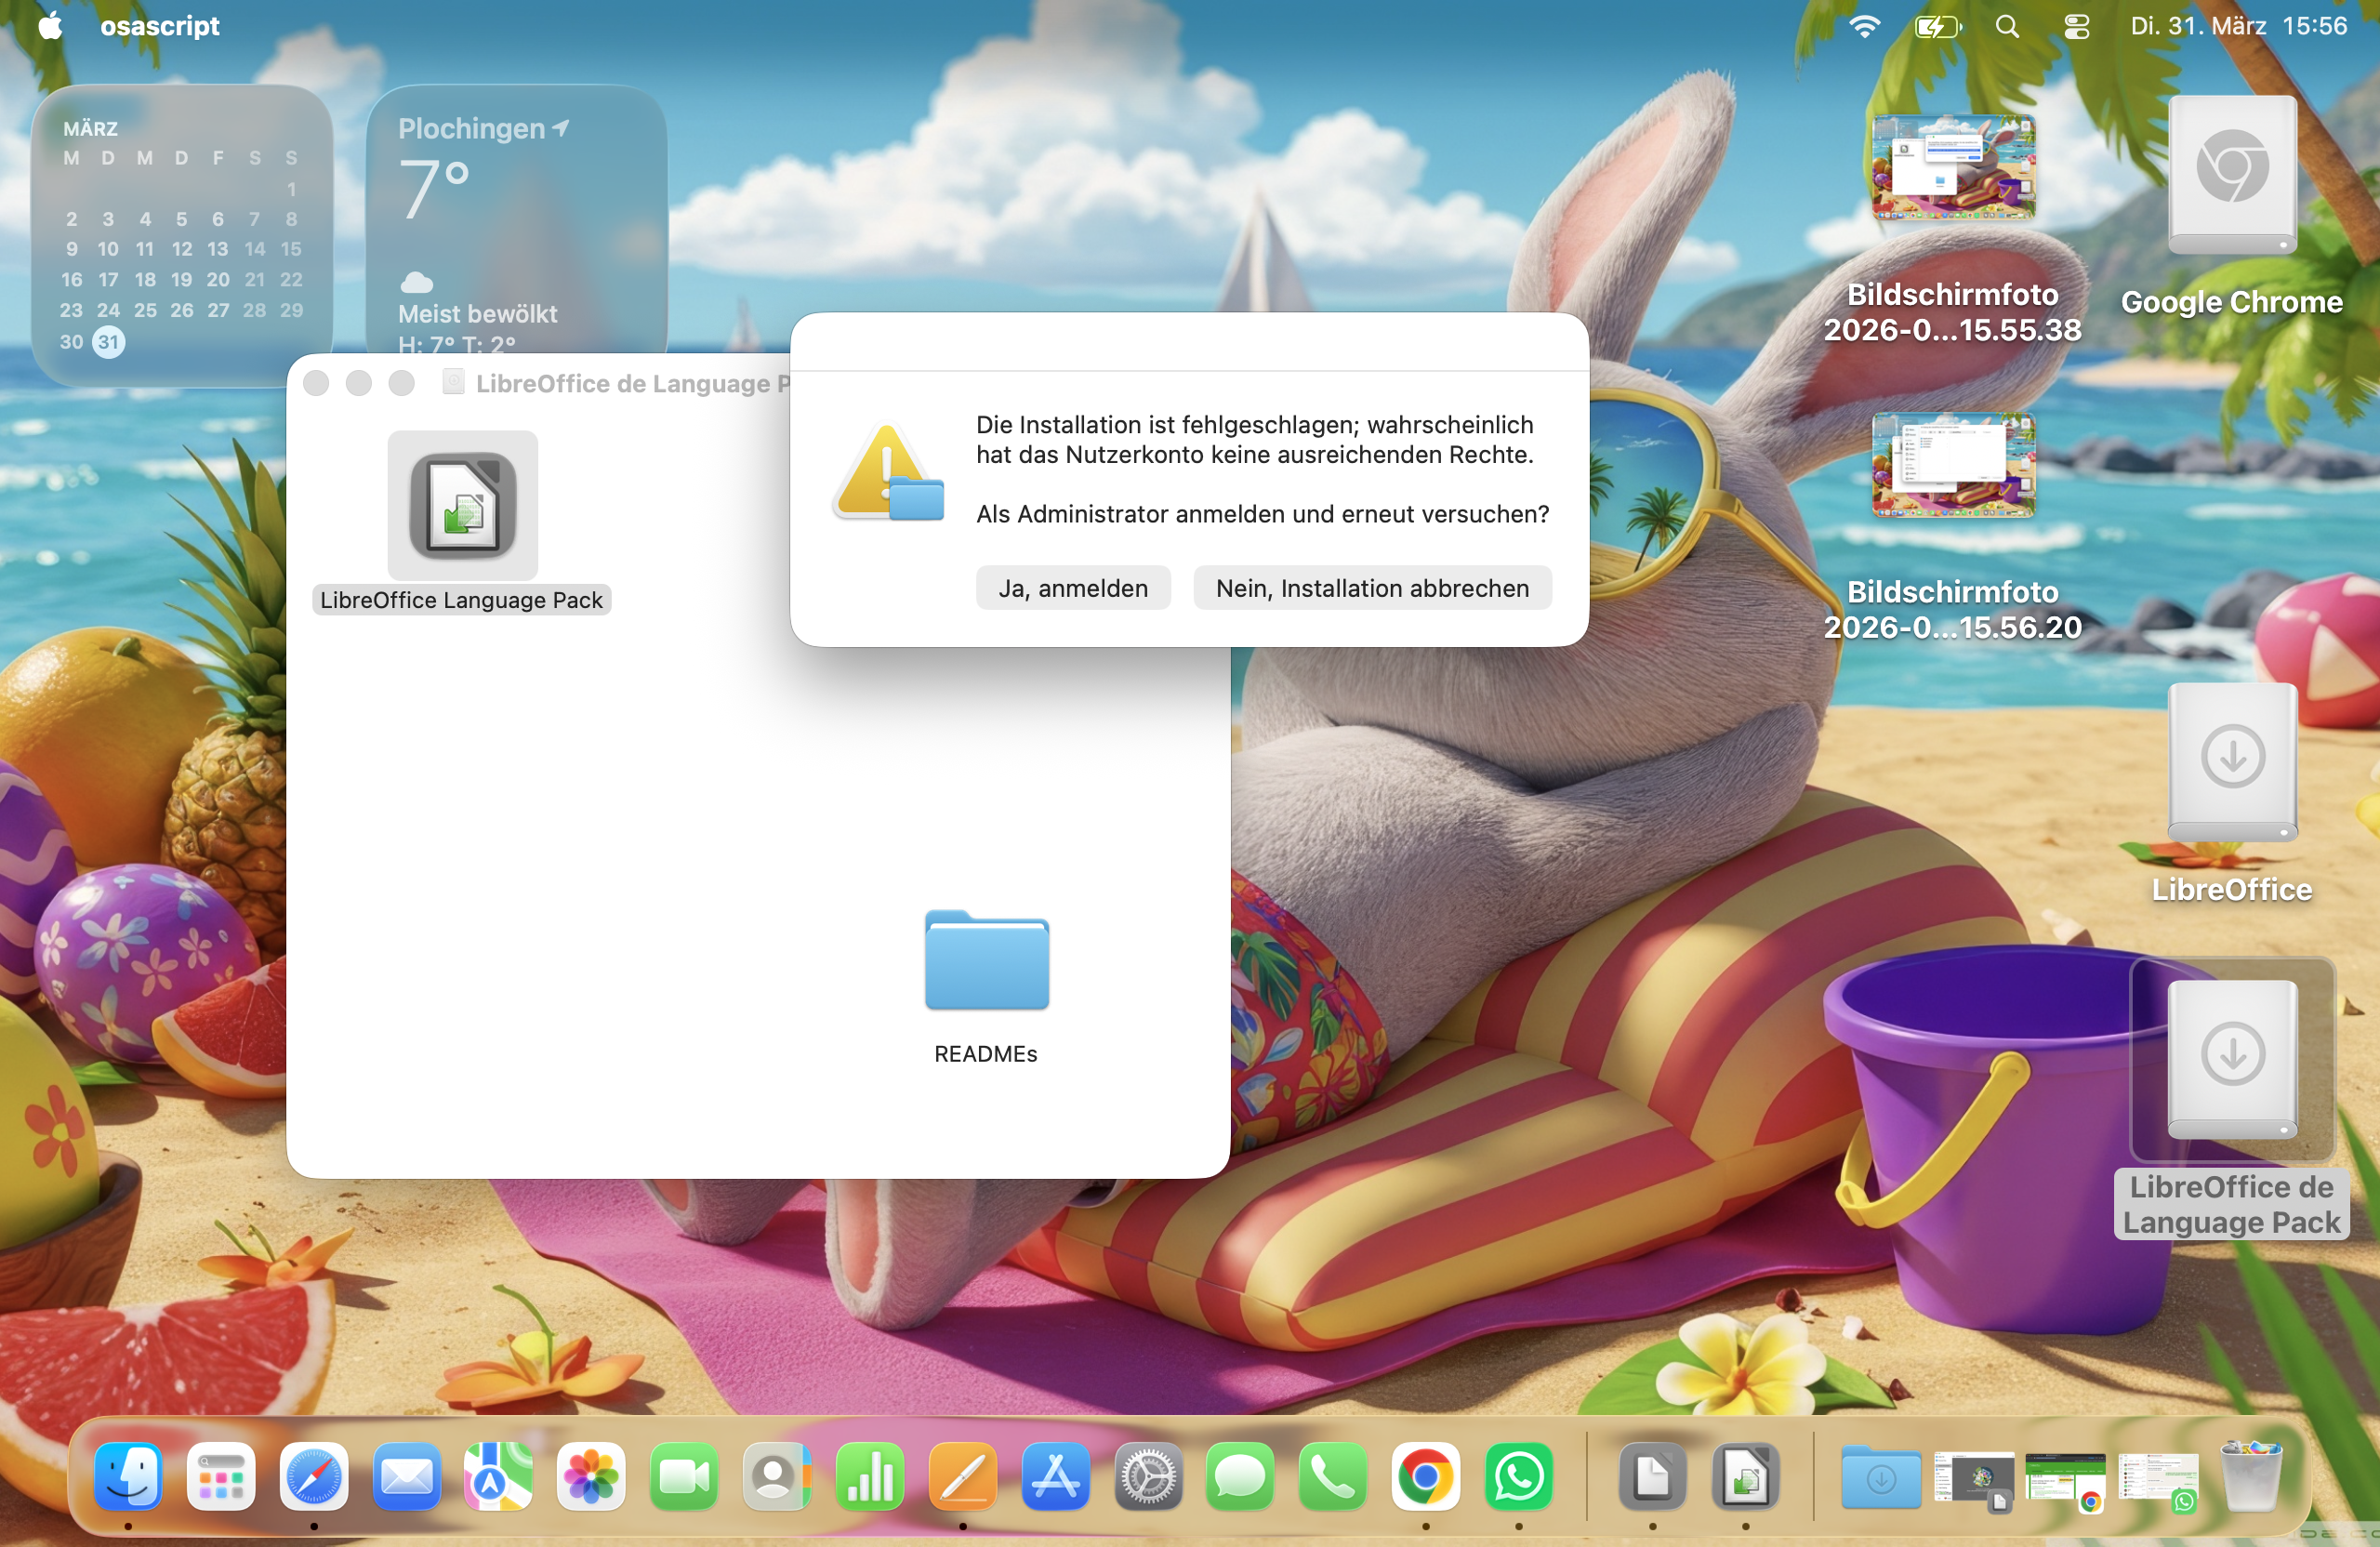
Task: Click Ja, anmelden button
Action: point(1072,588)
